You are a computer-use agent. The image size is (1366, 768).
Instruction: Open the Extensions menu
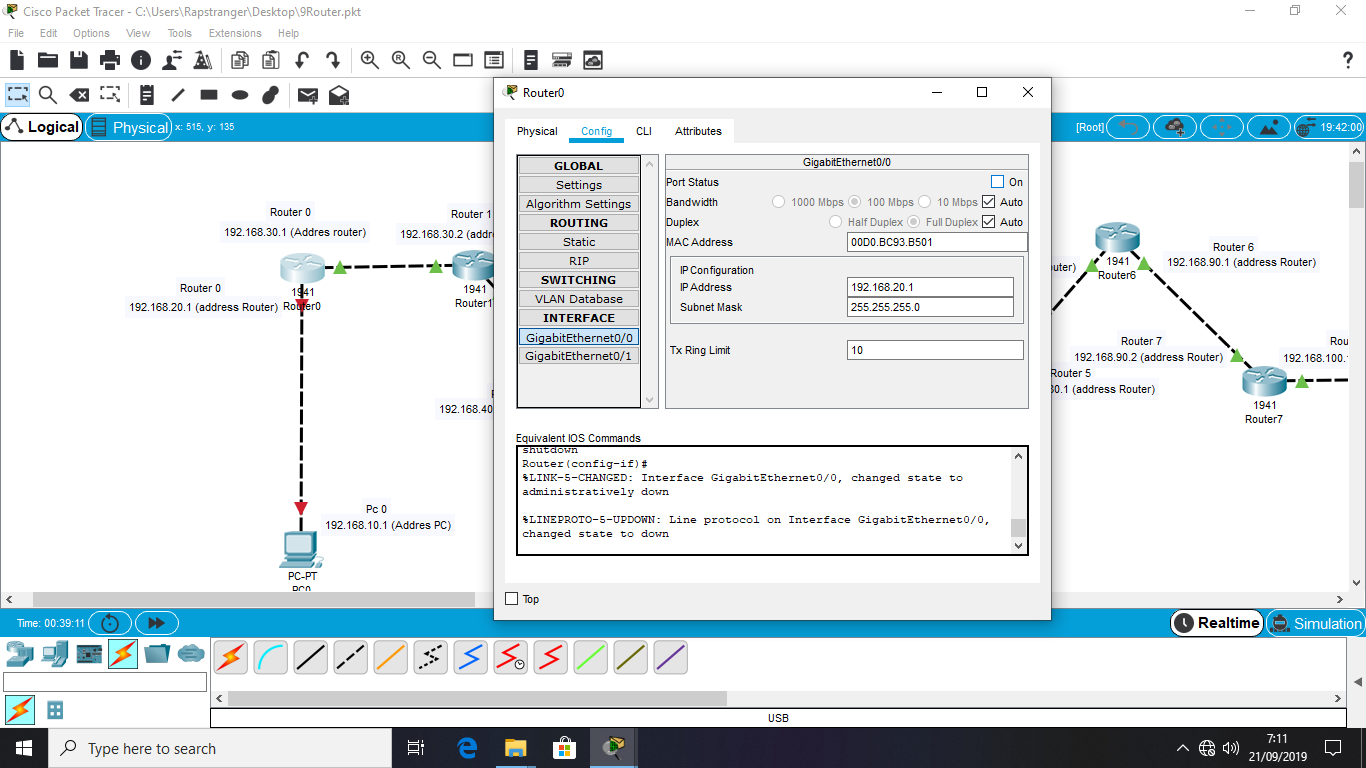(x=235, y=33)
